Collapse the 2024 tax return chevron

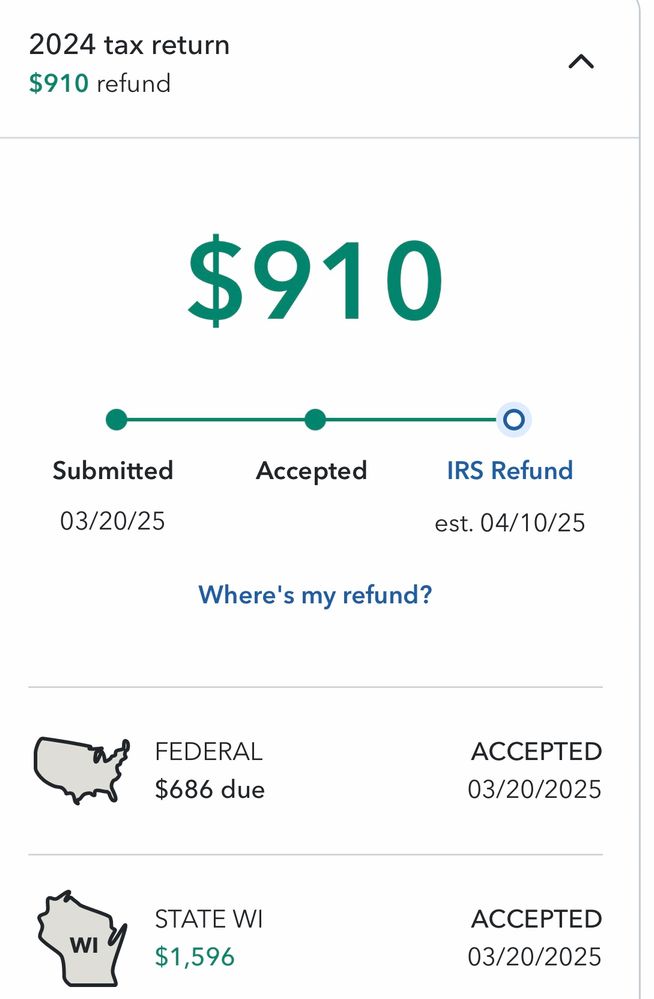[x=581, y=63]
